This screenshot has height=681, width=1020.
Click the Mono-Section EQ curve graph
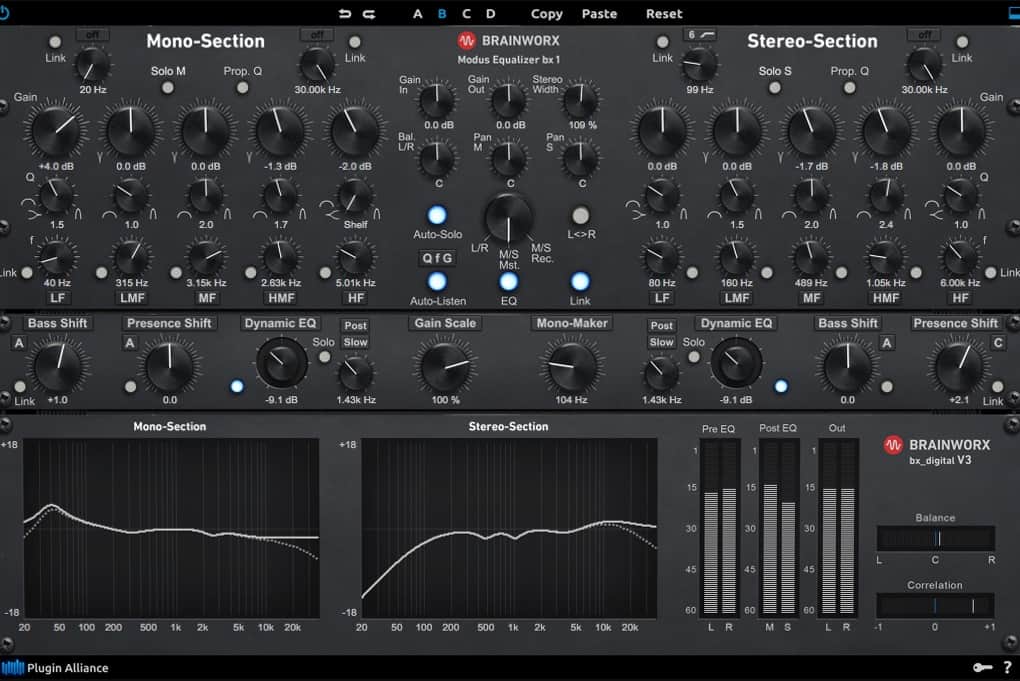coord(171,527)
